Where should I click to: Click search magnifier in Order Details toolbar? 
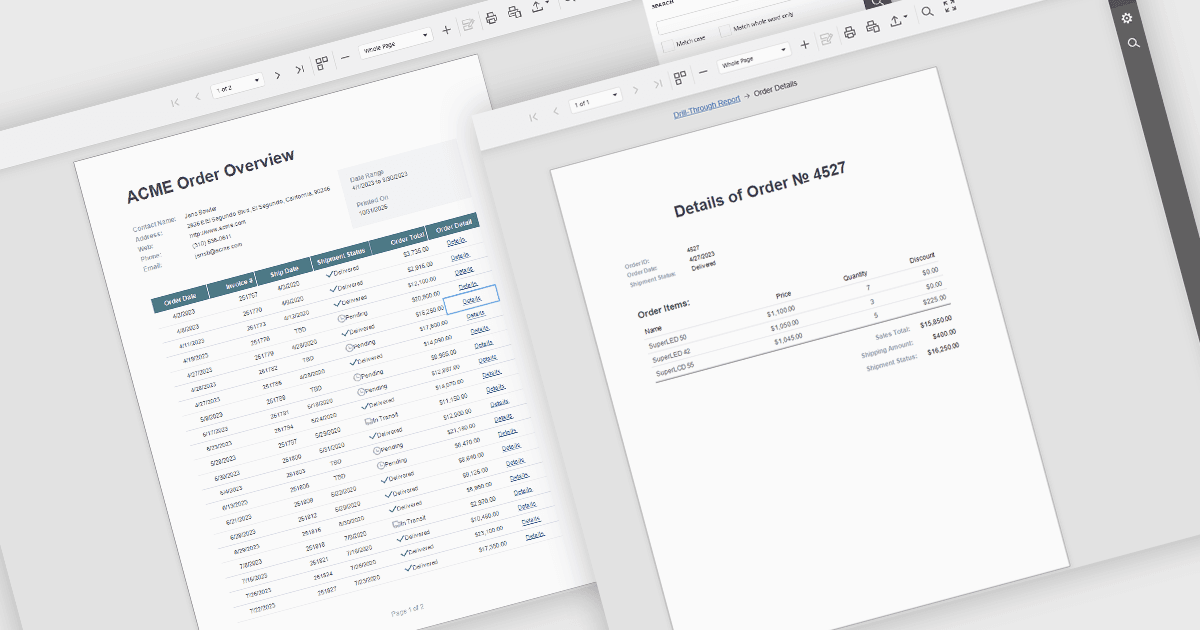click(x=928, y=11)
